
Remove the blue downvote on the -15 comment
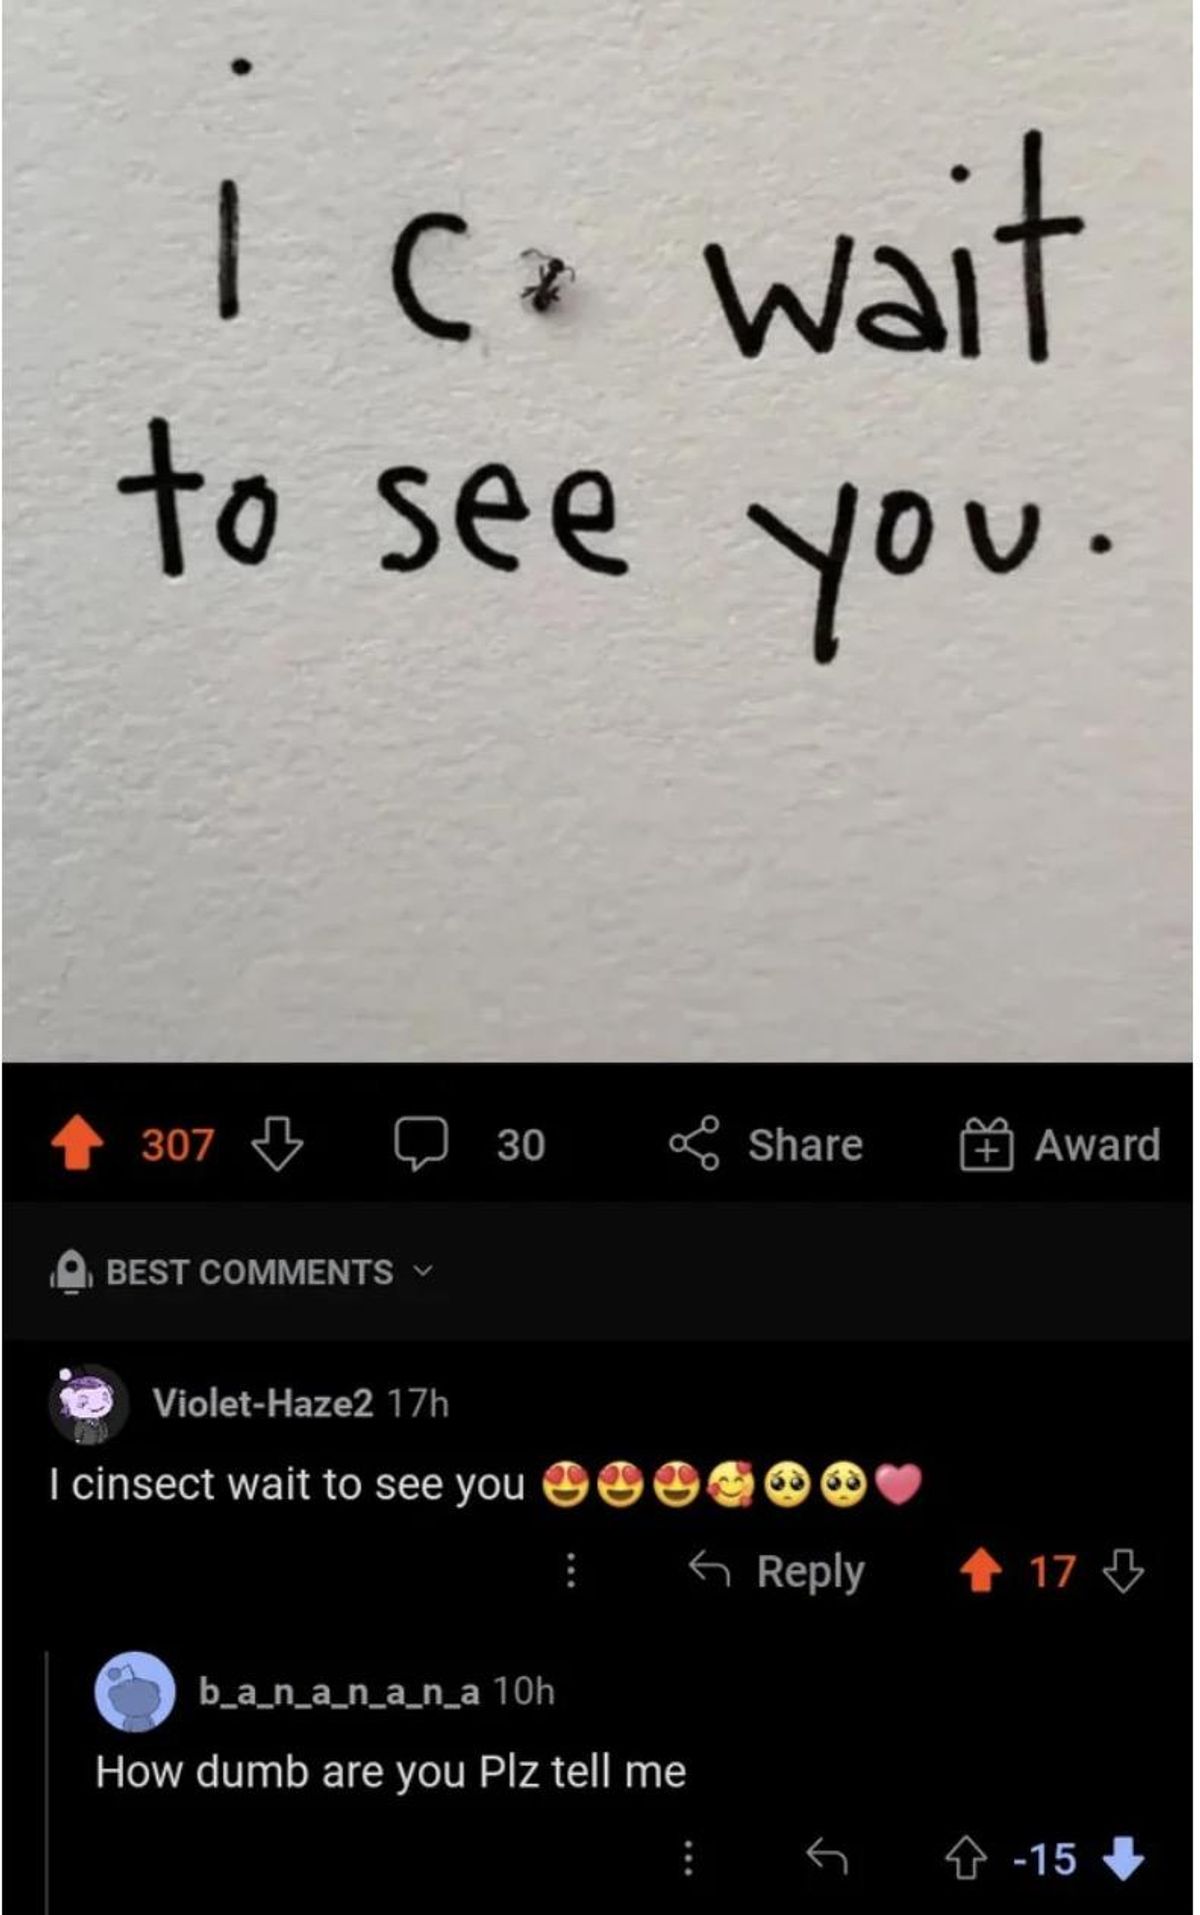[1123, 1858]
